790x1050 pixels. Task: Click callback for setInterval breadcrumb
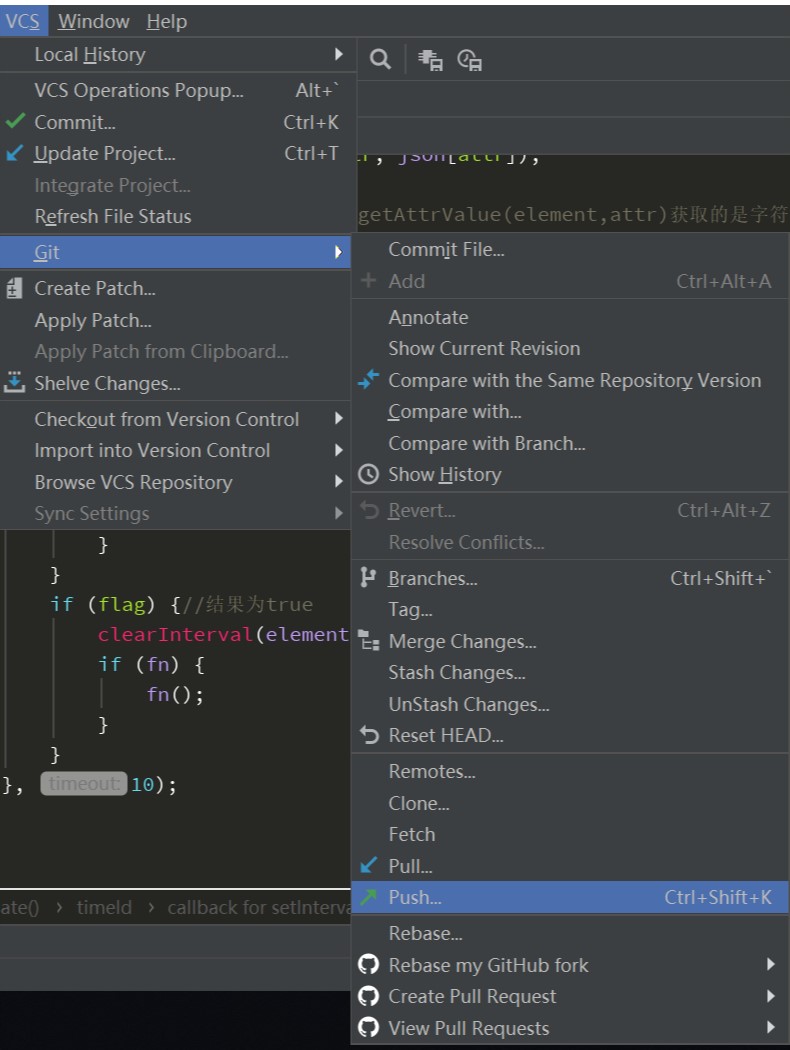click(x=258, y=907)
